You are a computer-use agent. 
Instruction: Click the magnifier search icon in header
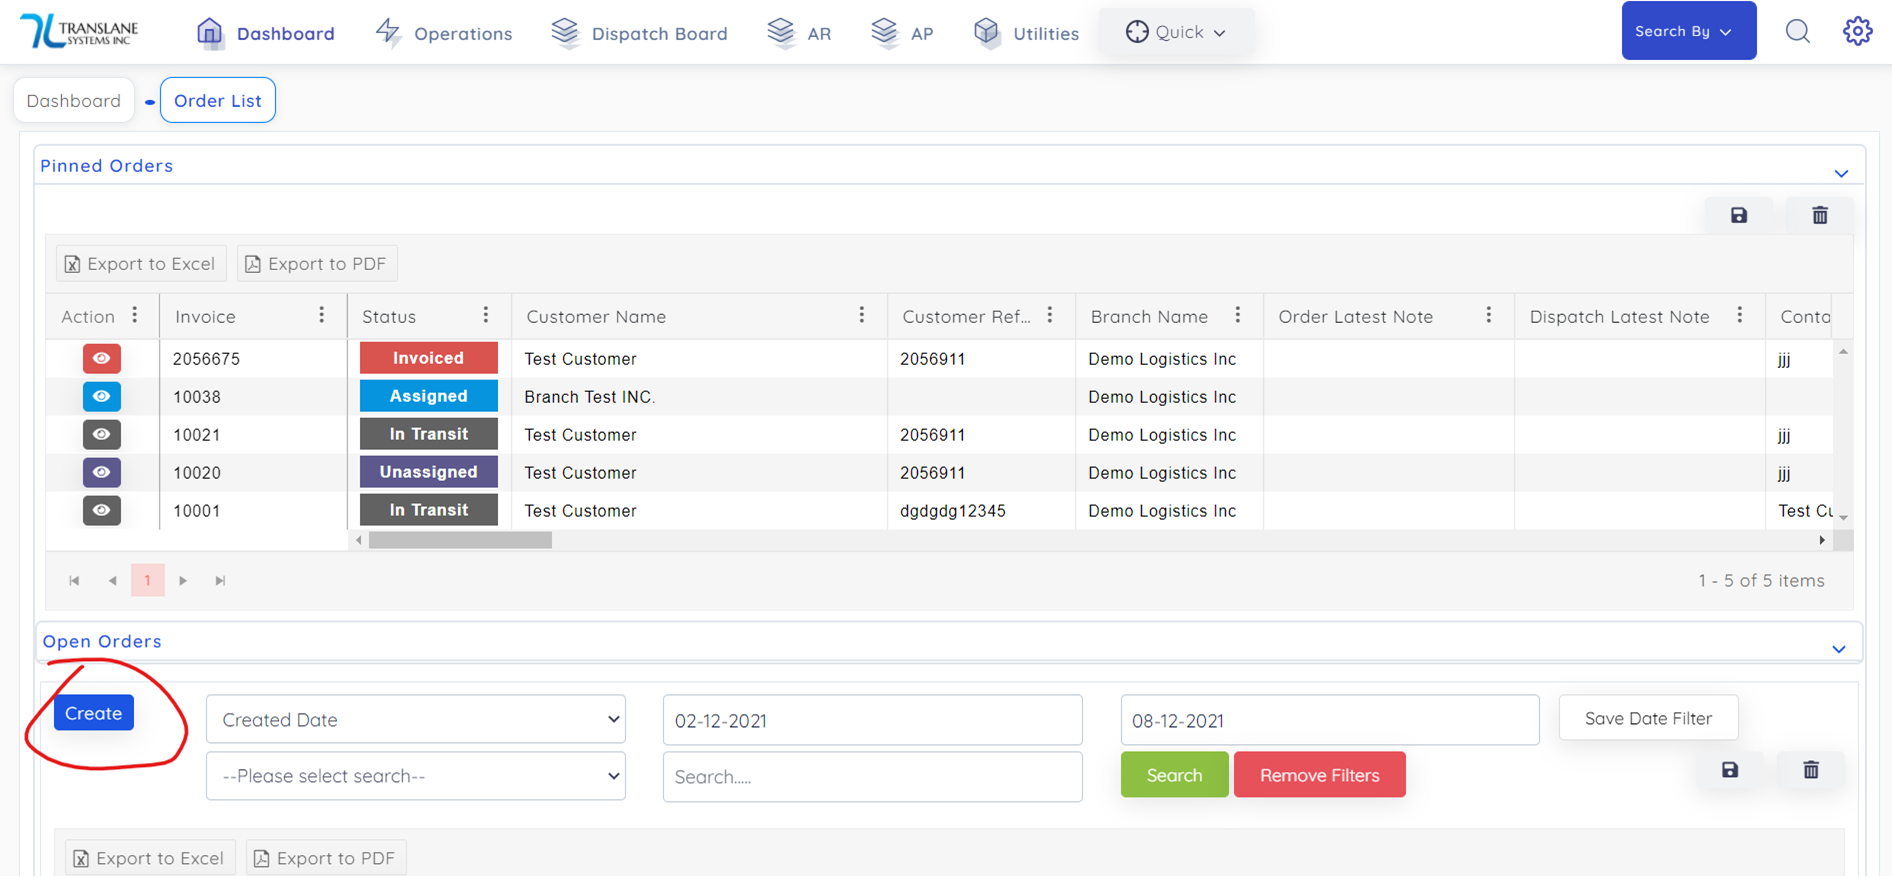pyautogui.click(x=1797, y=31)
